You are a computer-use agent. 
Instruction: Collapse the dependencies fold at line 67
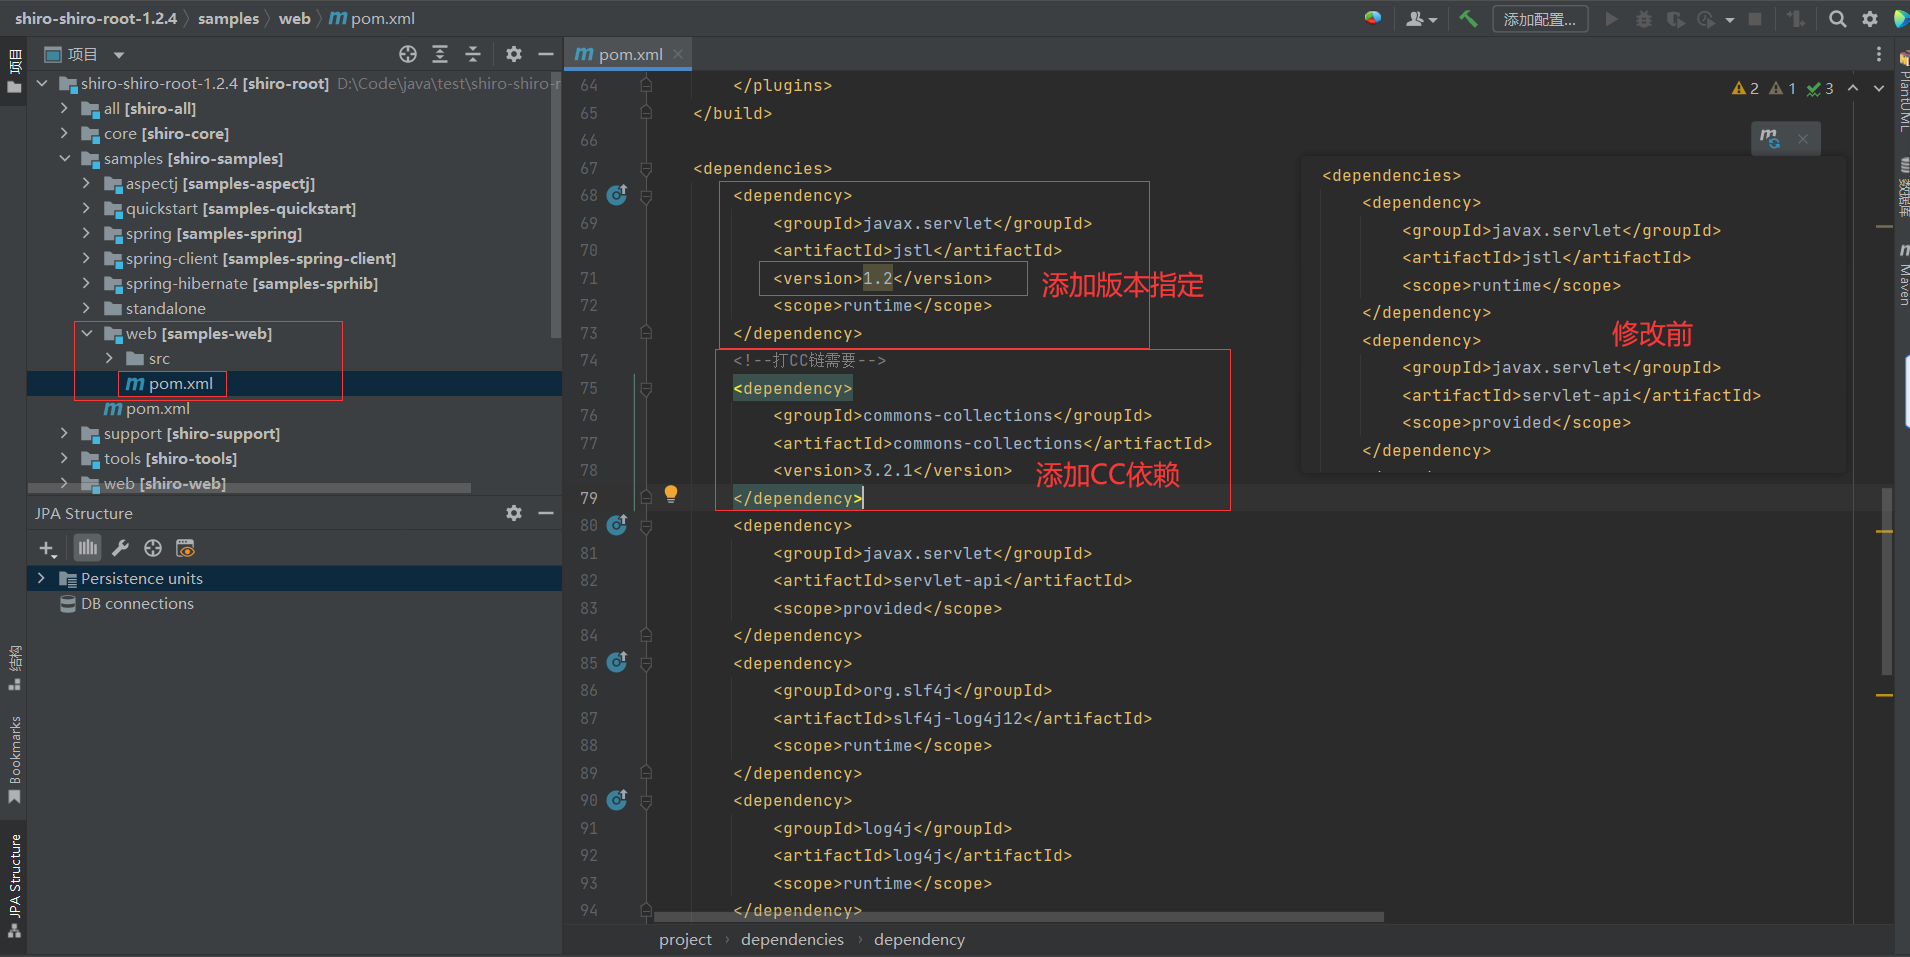(646, 169)
